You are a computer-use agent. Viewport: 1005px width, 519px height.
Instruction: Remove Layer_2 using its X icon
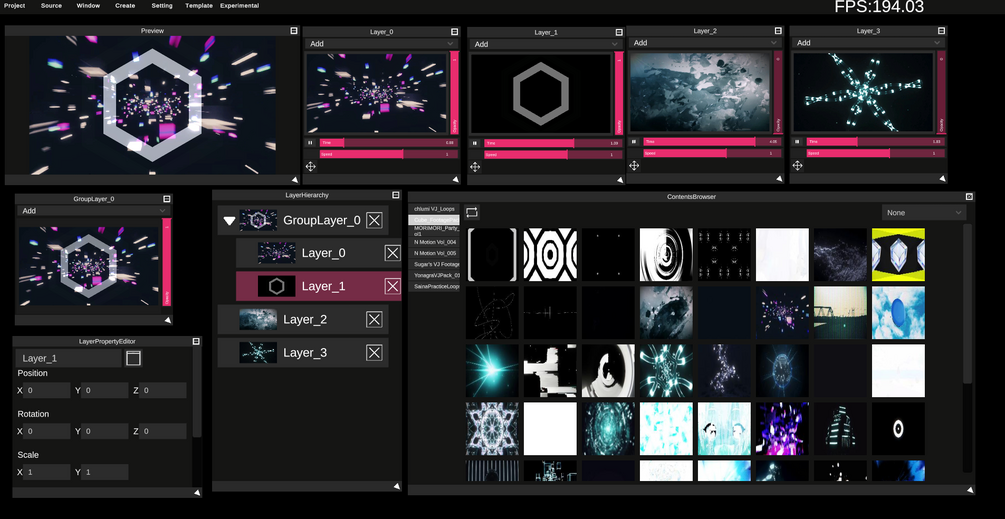[374, 319]
